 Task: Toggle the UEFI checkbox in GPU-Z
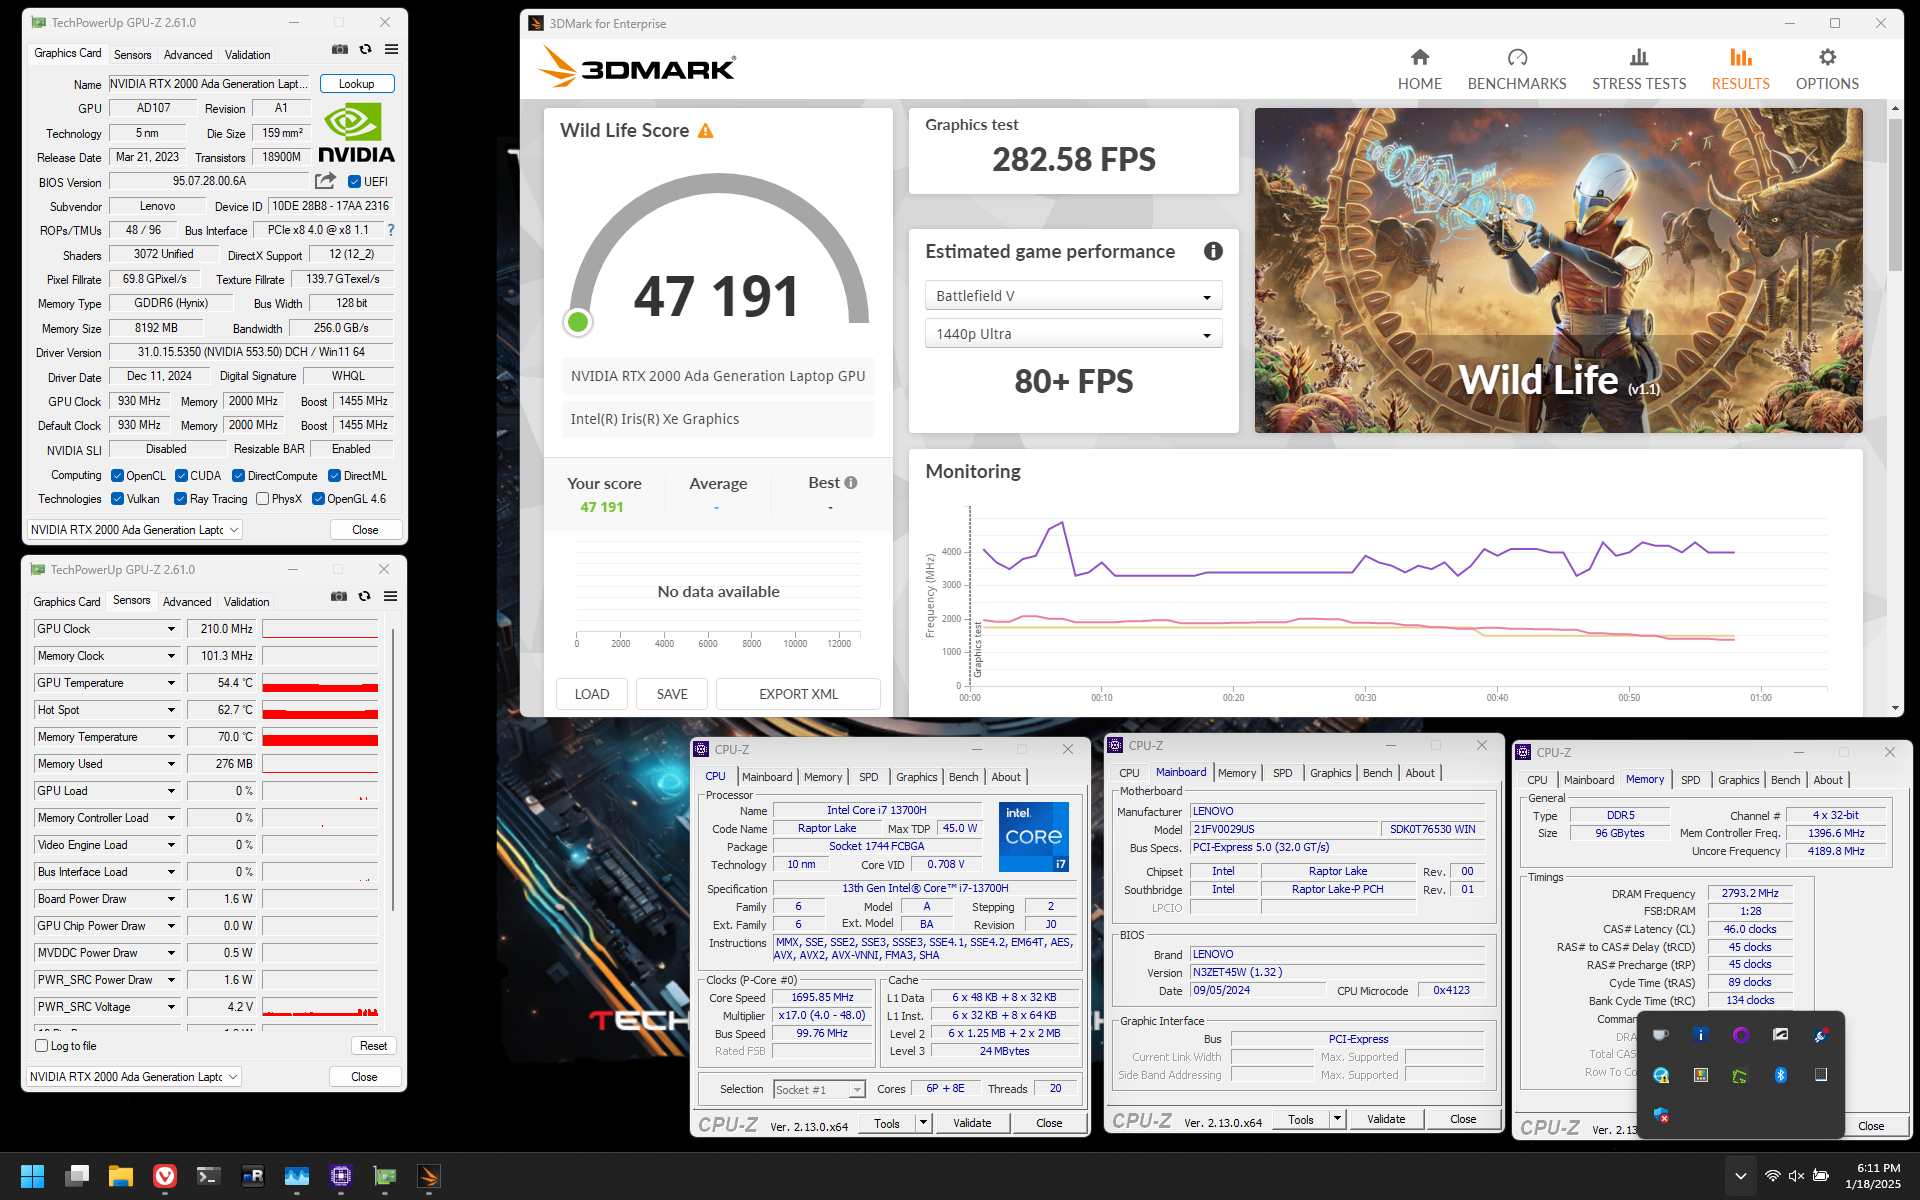click(x=354, y=182)
